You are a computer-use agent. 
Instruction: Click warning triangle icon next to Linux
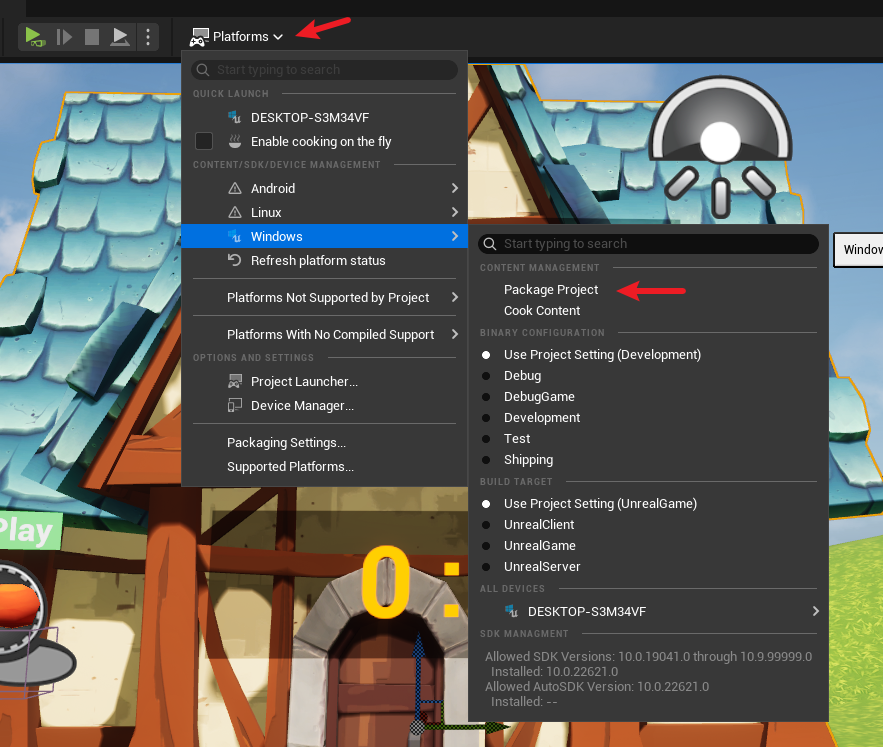click(235, 212)
